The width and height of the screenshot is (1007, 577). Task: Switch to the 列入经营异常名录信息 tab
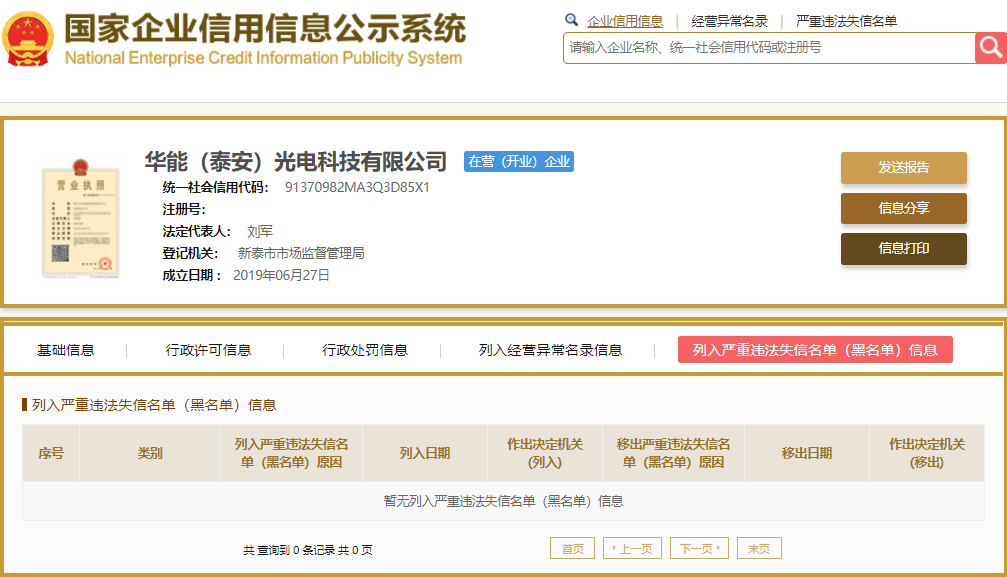point(550,350)
